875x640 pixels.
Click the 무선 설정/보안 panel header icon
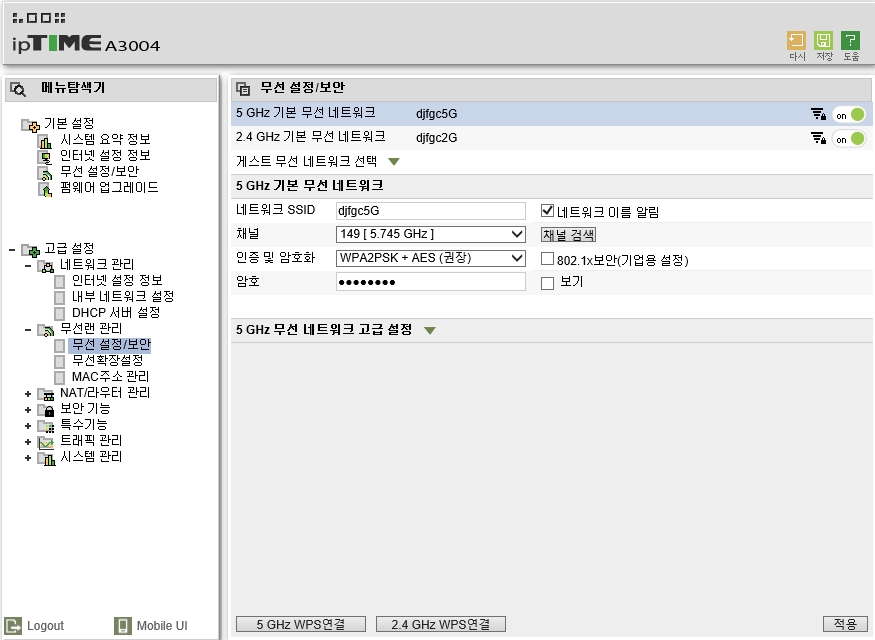click(243, 89)
